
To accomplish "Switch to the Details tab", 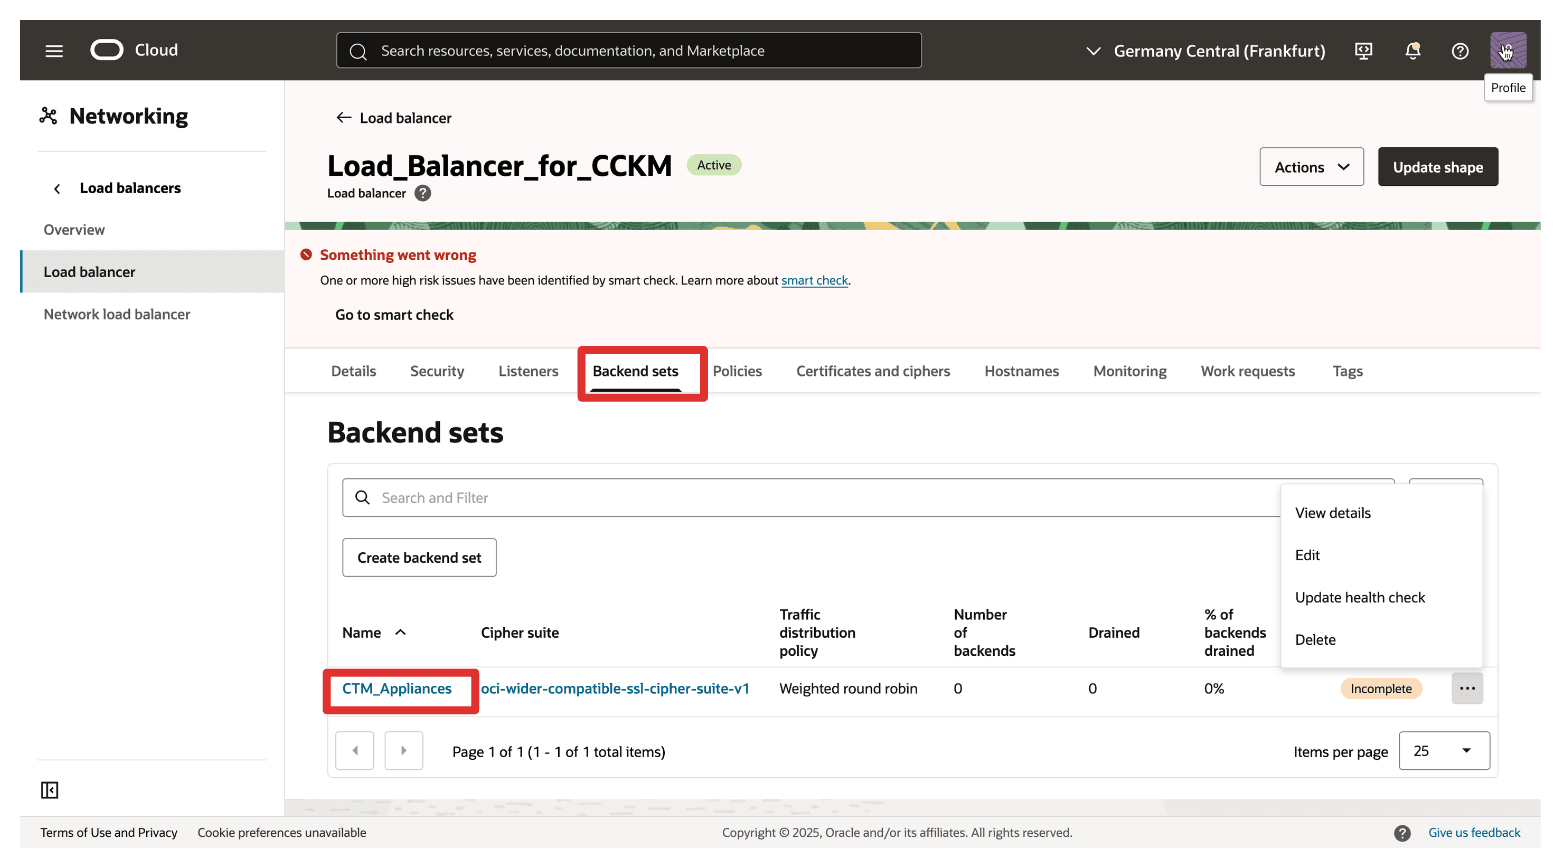I will (x=354, y=371).
